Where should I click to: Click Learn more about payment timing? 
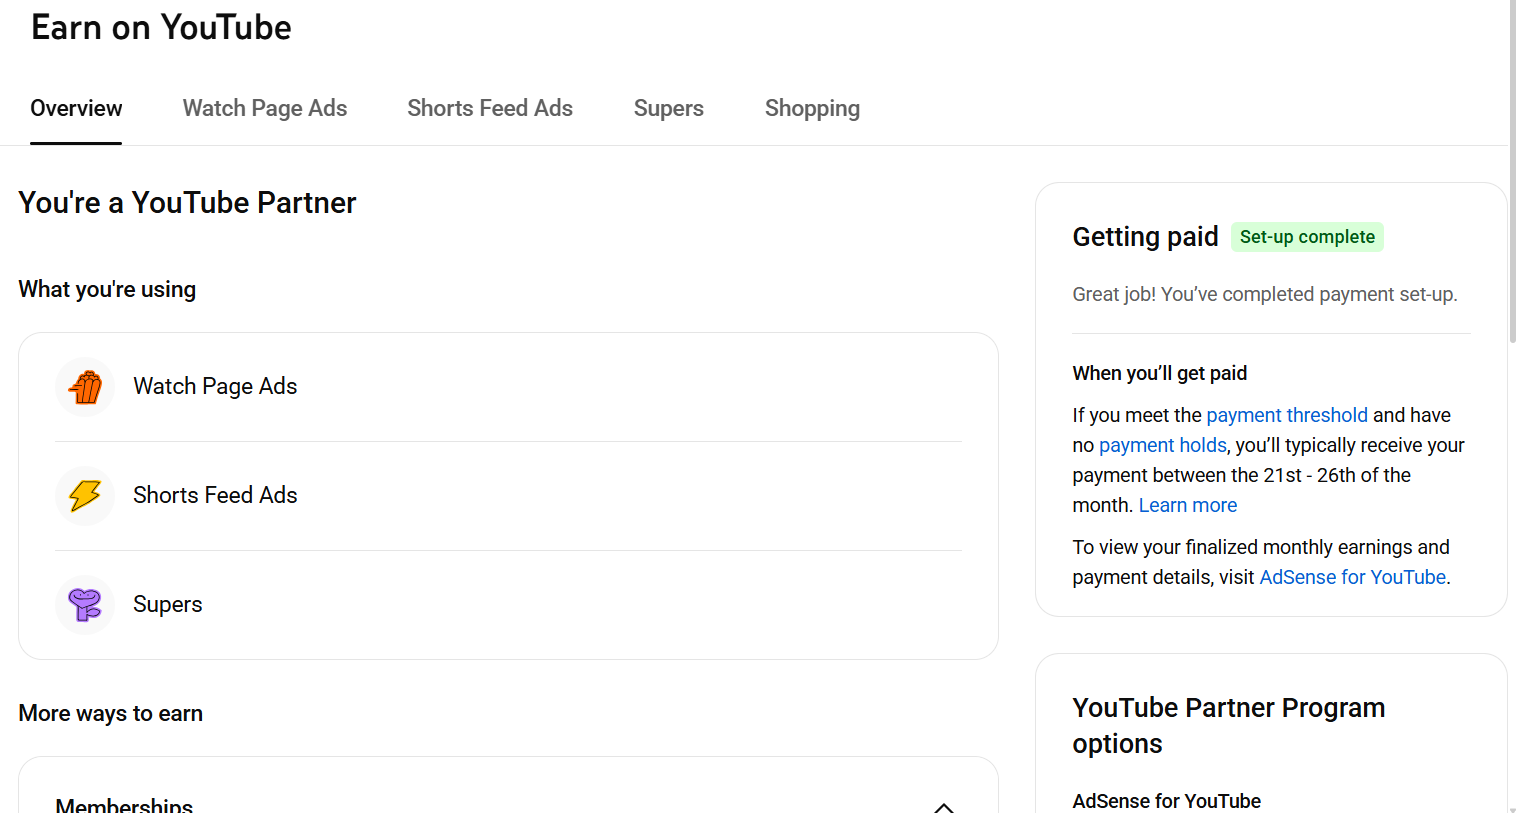coord(1187,505)
